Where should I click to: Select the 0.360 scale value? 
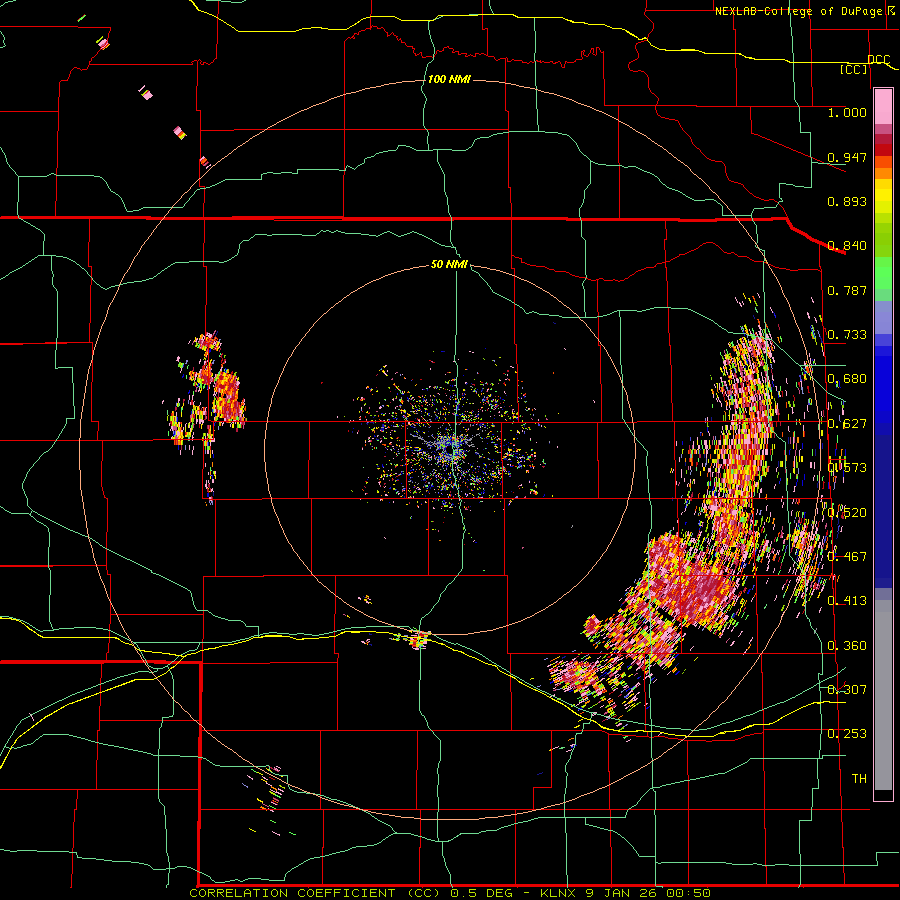(847, 645)
